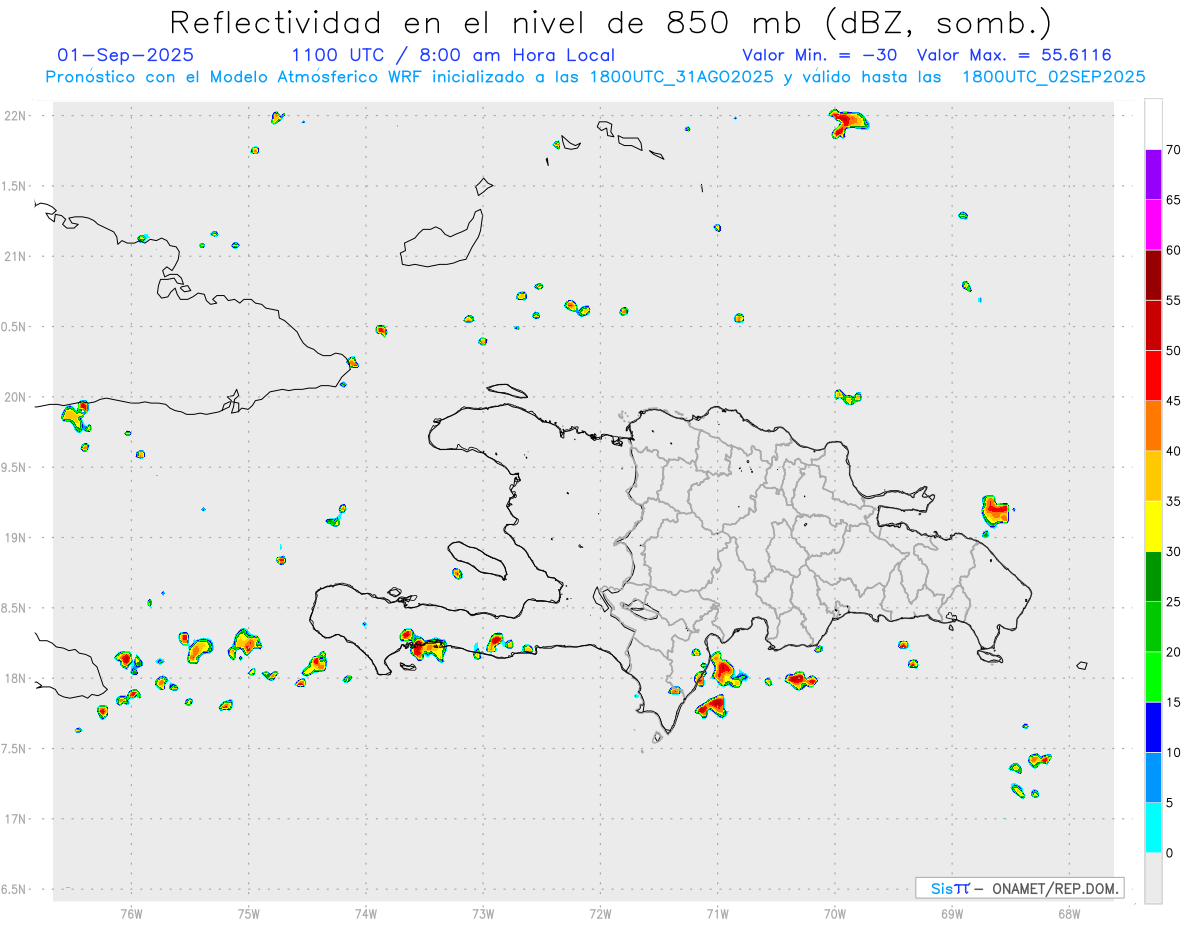Click the 'Valor Max. = 55.6116' readout
This screenshot has width=1200, height=927.
coord(1014,56)
